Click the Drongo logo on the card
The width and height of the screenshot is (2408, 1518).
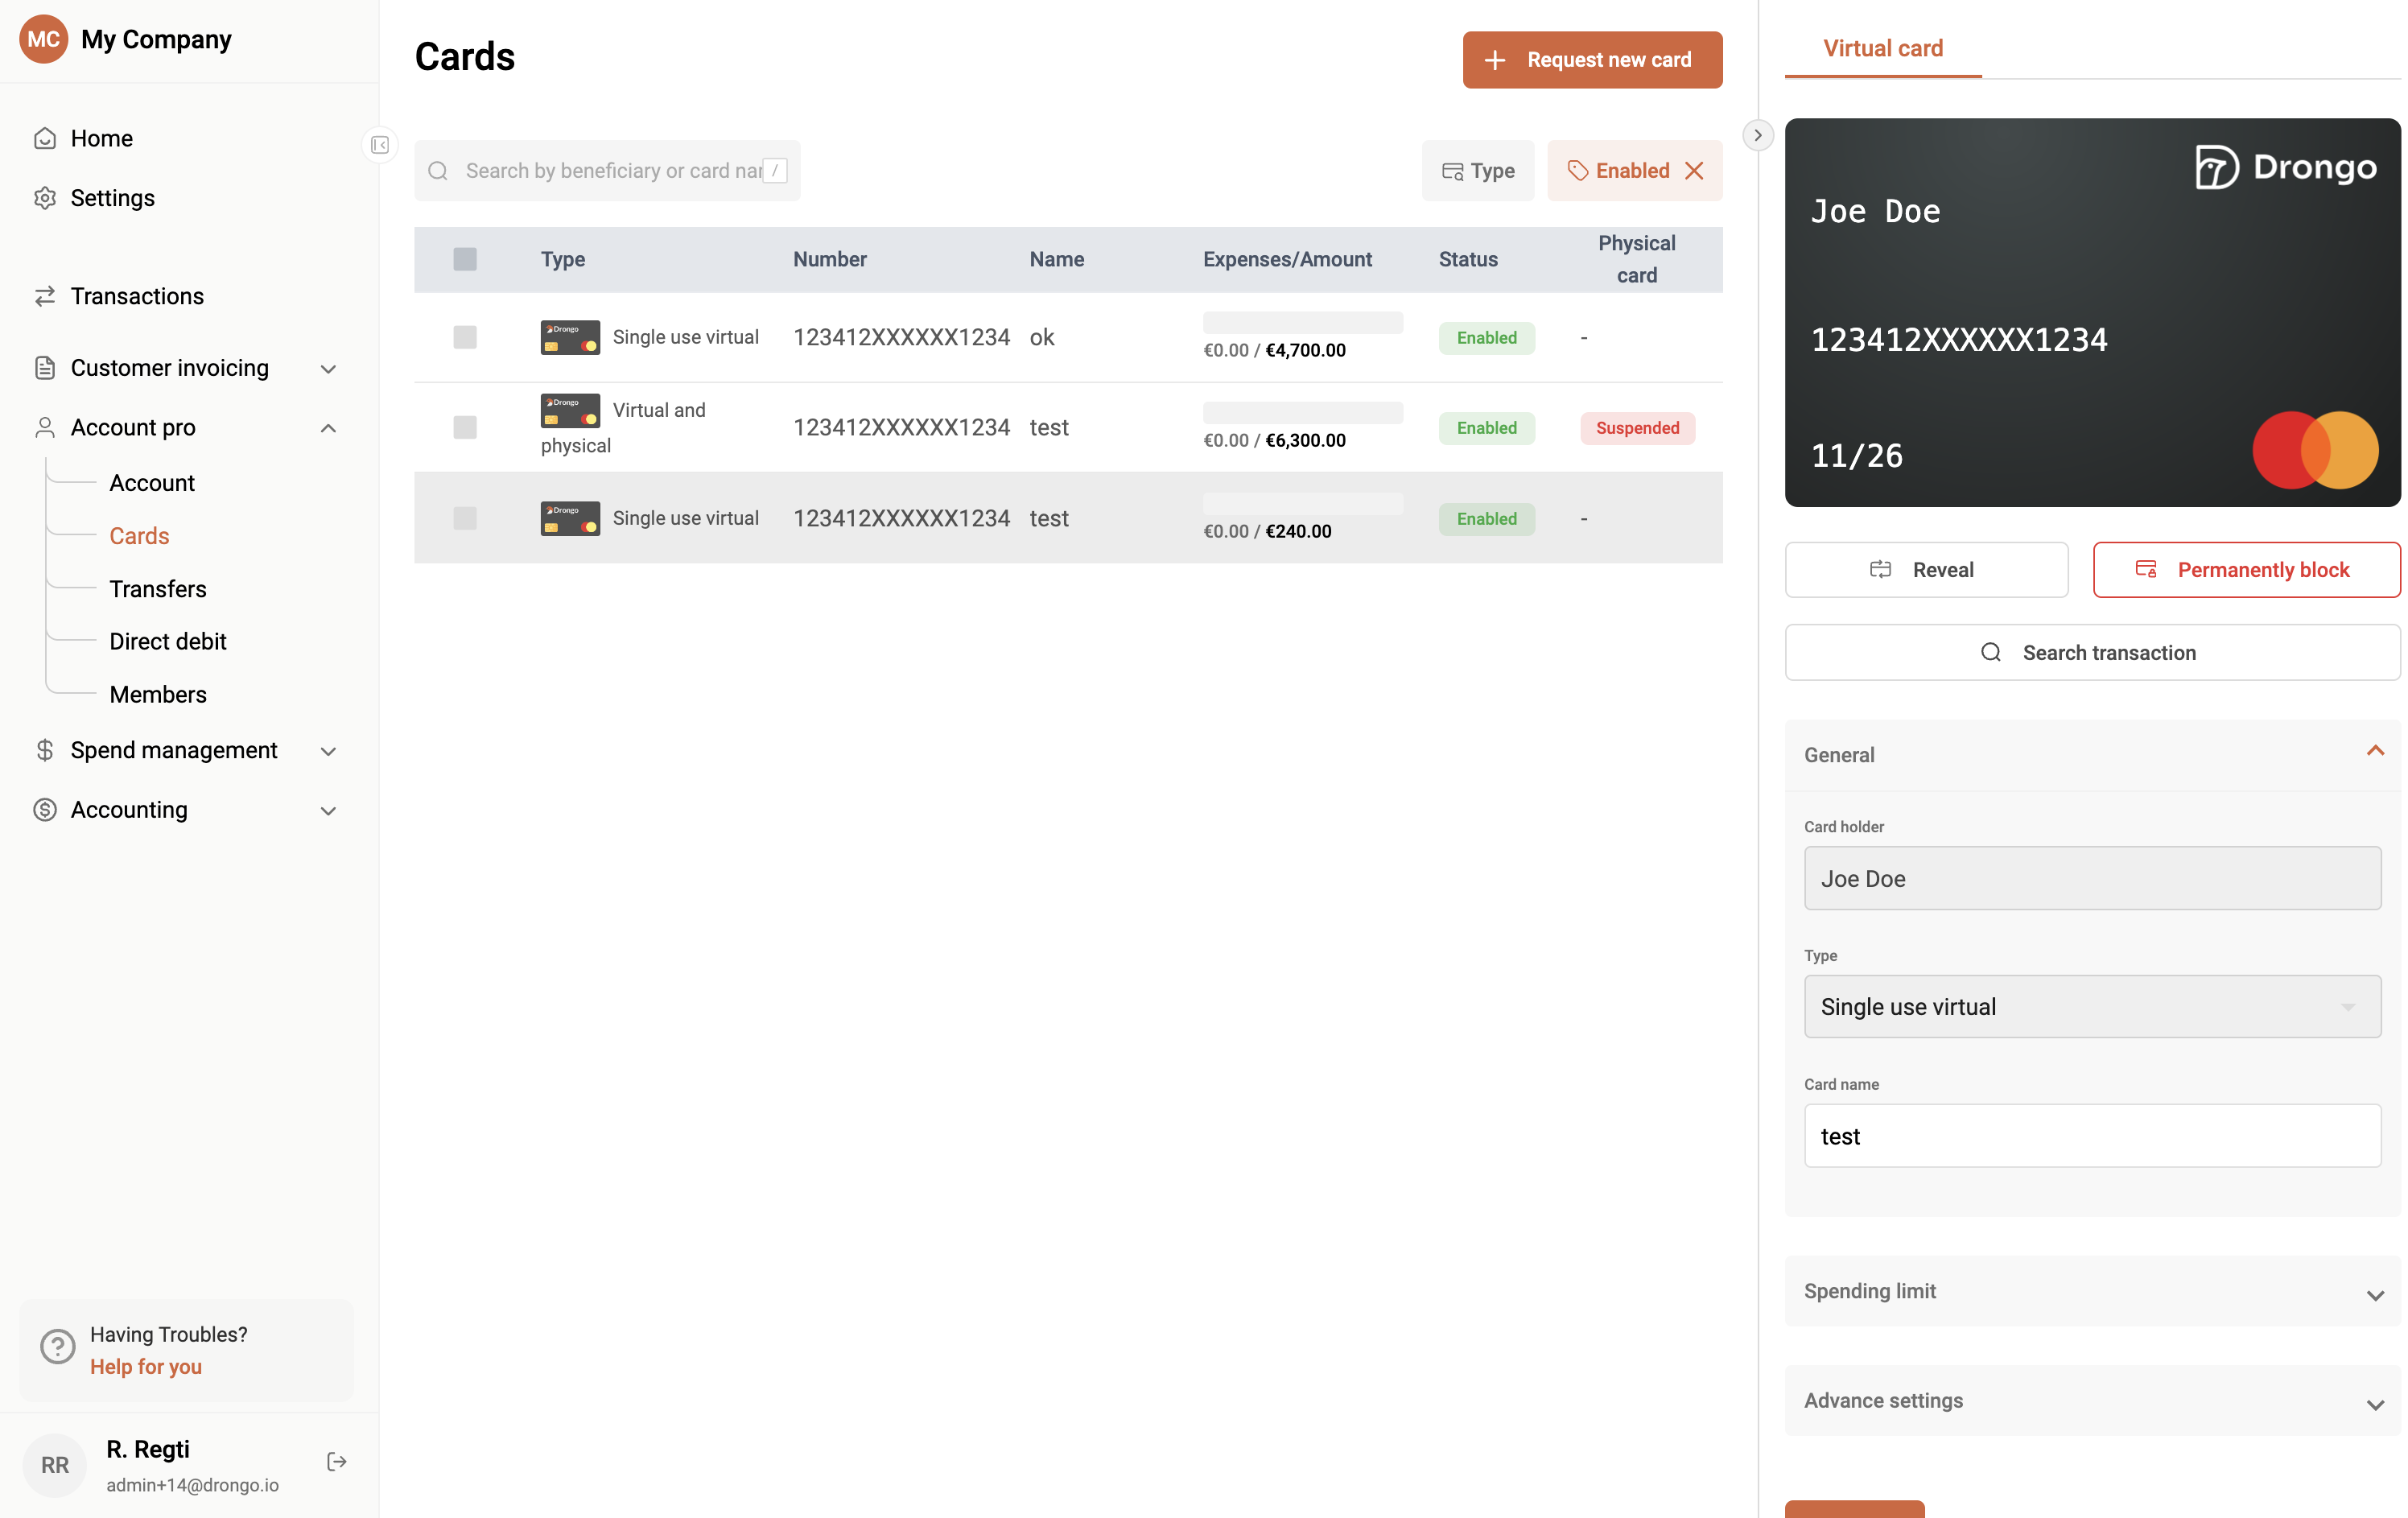(x=2286, y=167)
